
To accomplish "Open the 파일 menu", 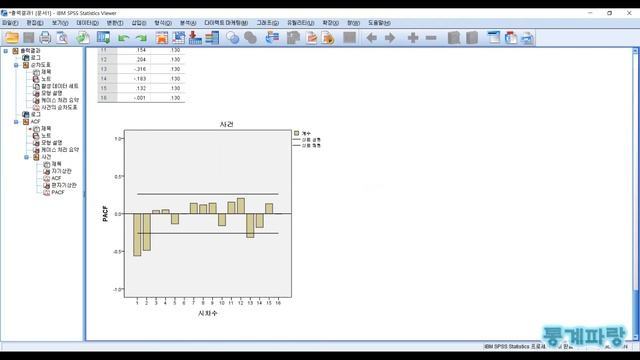I will pos(10,23).
